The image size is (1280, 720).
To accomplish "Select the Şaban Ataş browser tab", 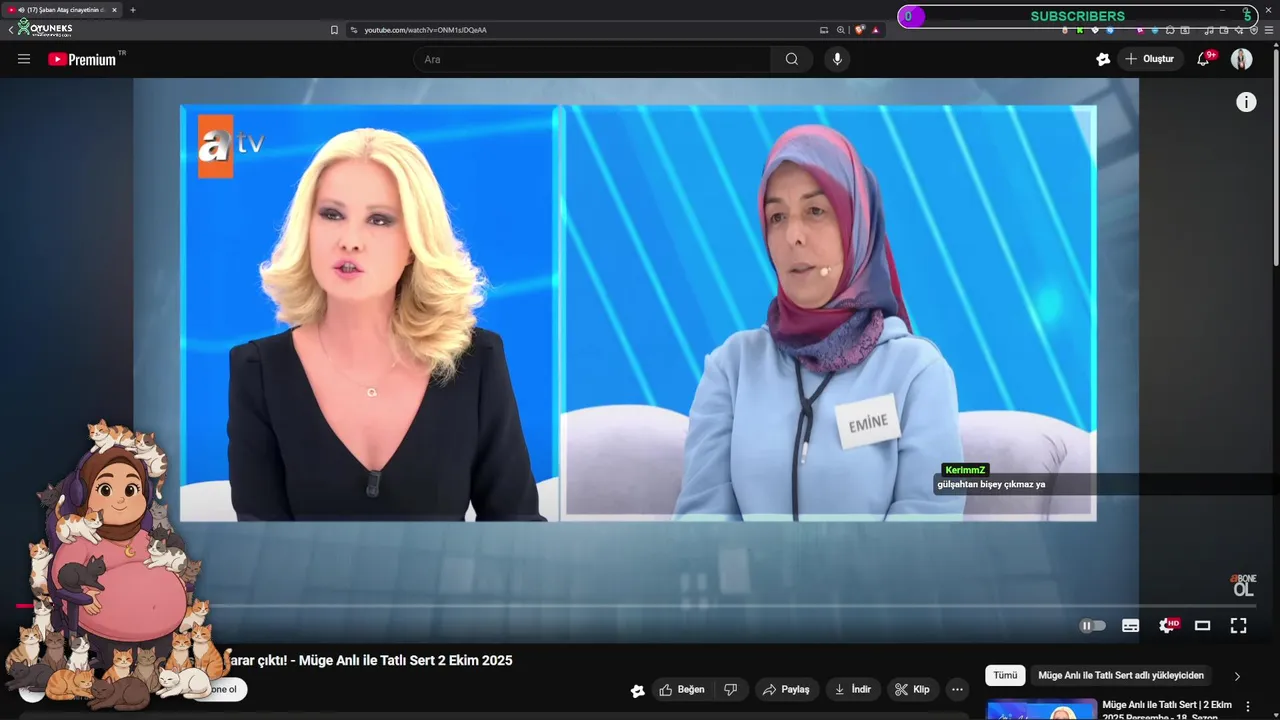I will click(62, 10).
